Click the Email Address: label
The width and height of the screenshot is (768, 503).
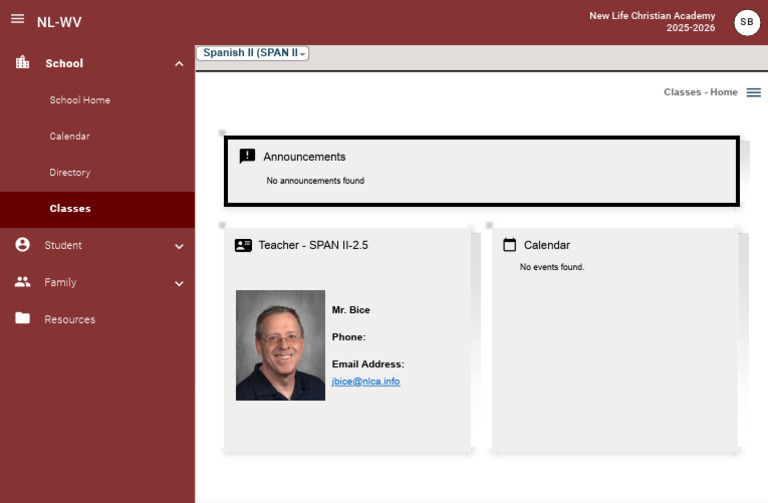click(x=368, y=364)
